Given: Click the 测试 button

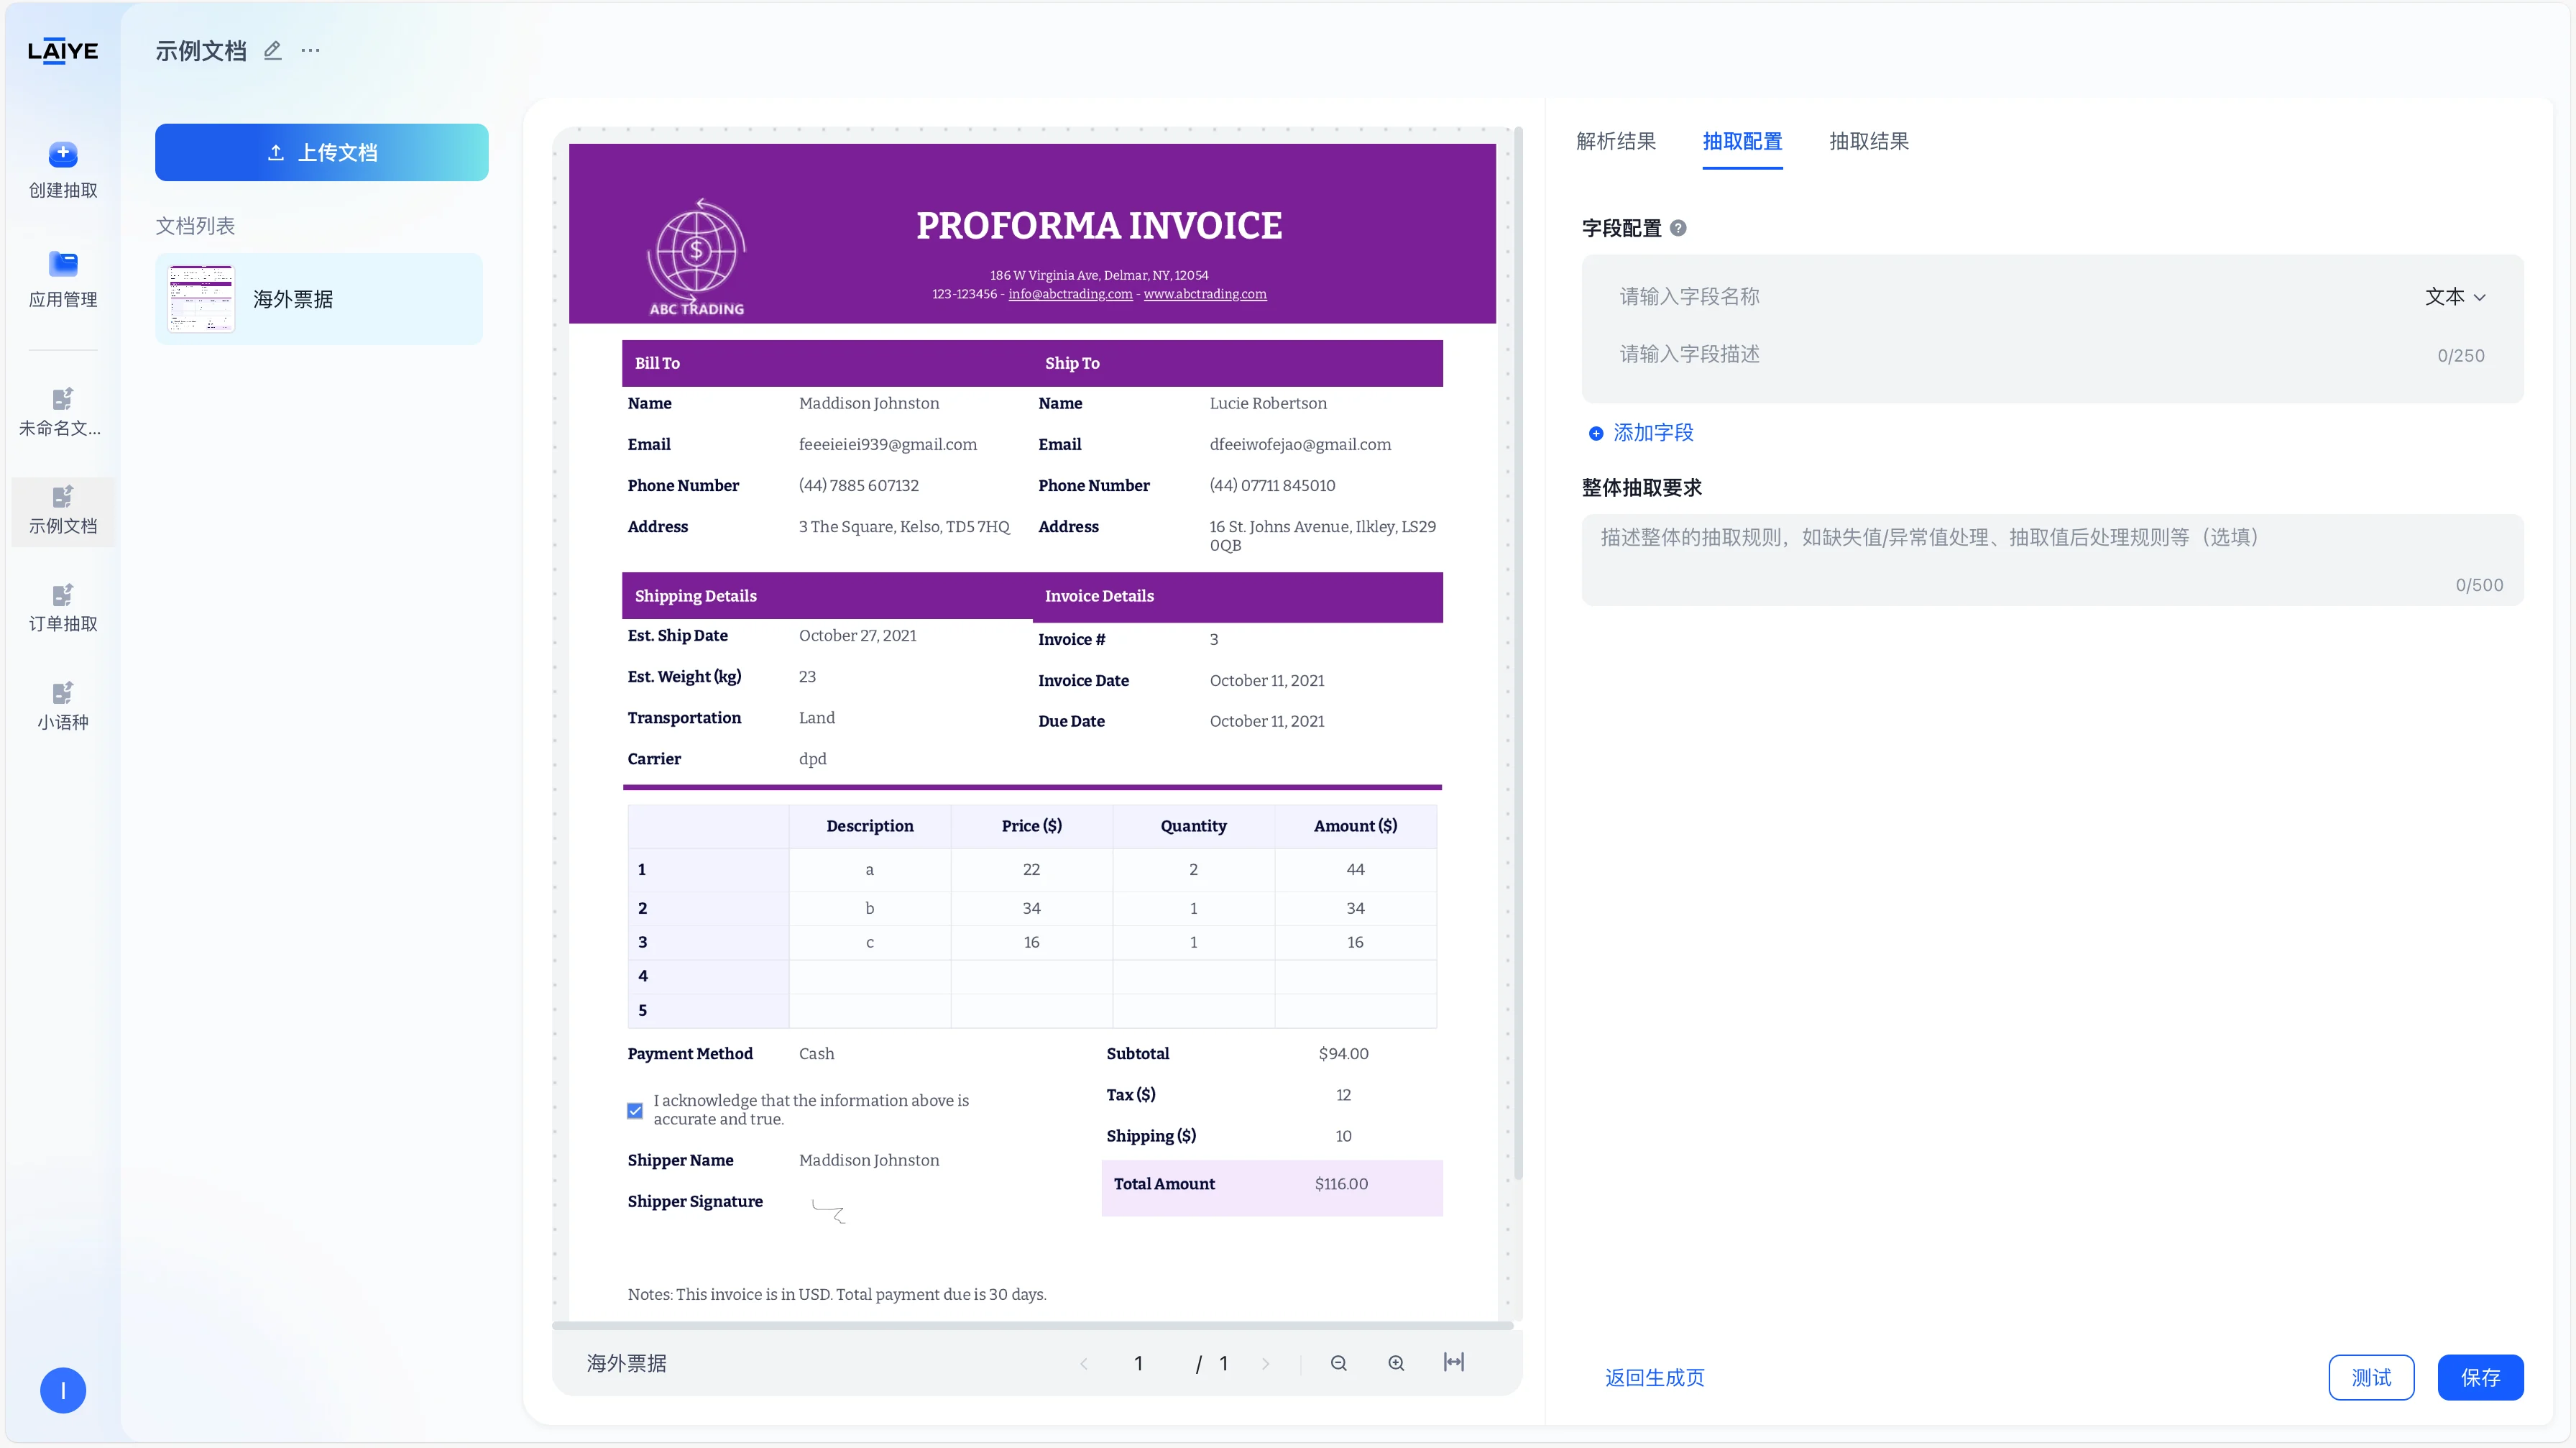Looking at the screenshot, I should (x=2371, y=1377).
